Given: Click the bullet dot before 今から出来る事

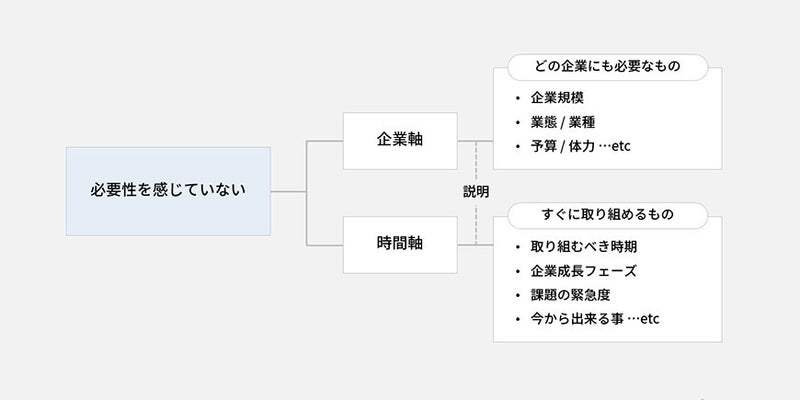Looking at the screenshot, I should [518, 320].
